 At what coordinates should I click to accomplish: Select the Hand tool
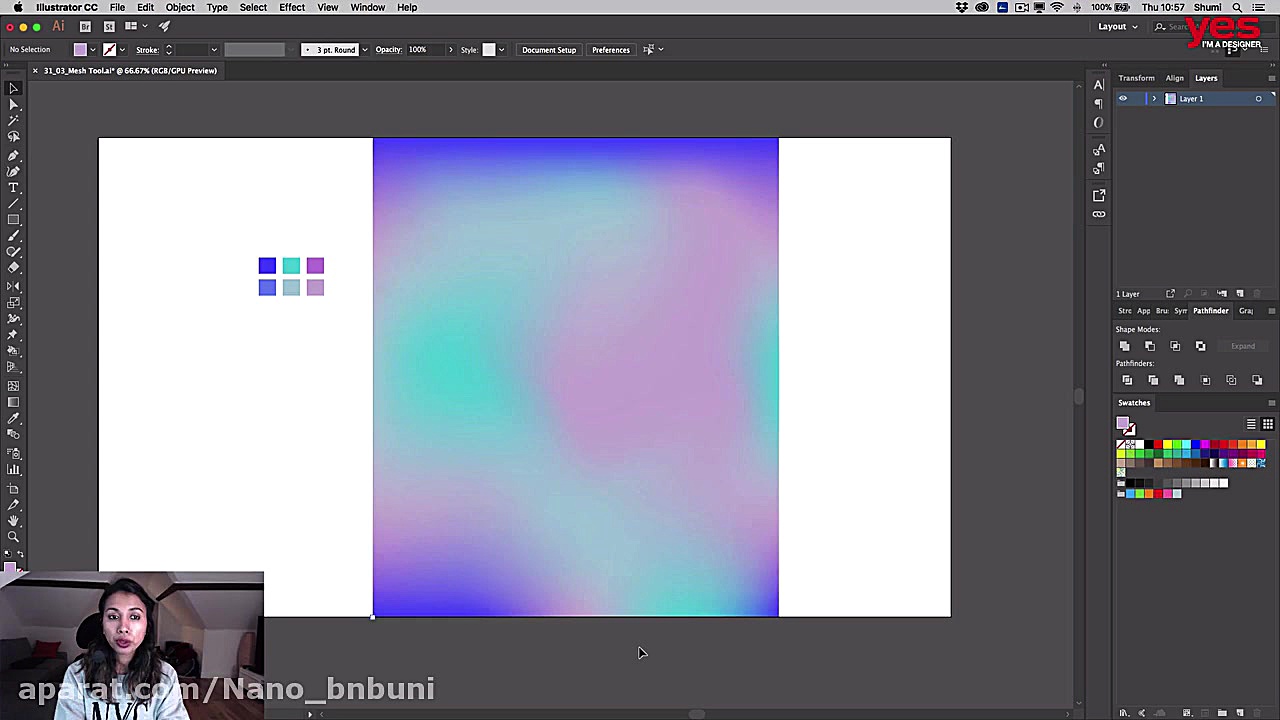coord(14,521)
